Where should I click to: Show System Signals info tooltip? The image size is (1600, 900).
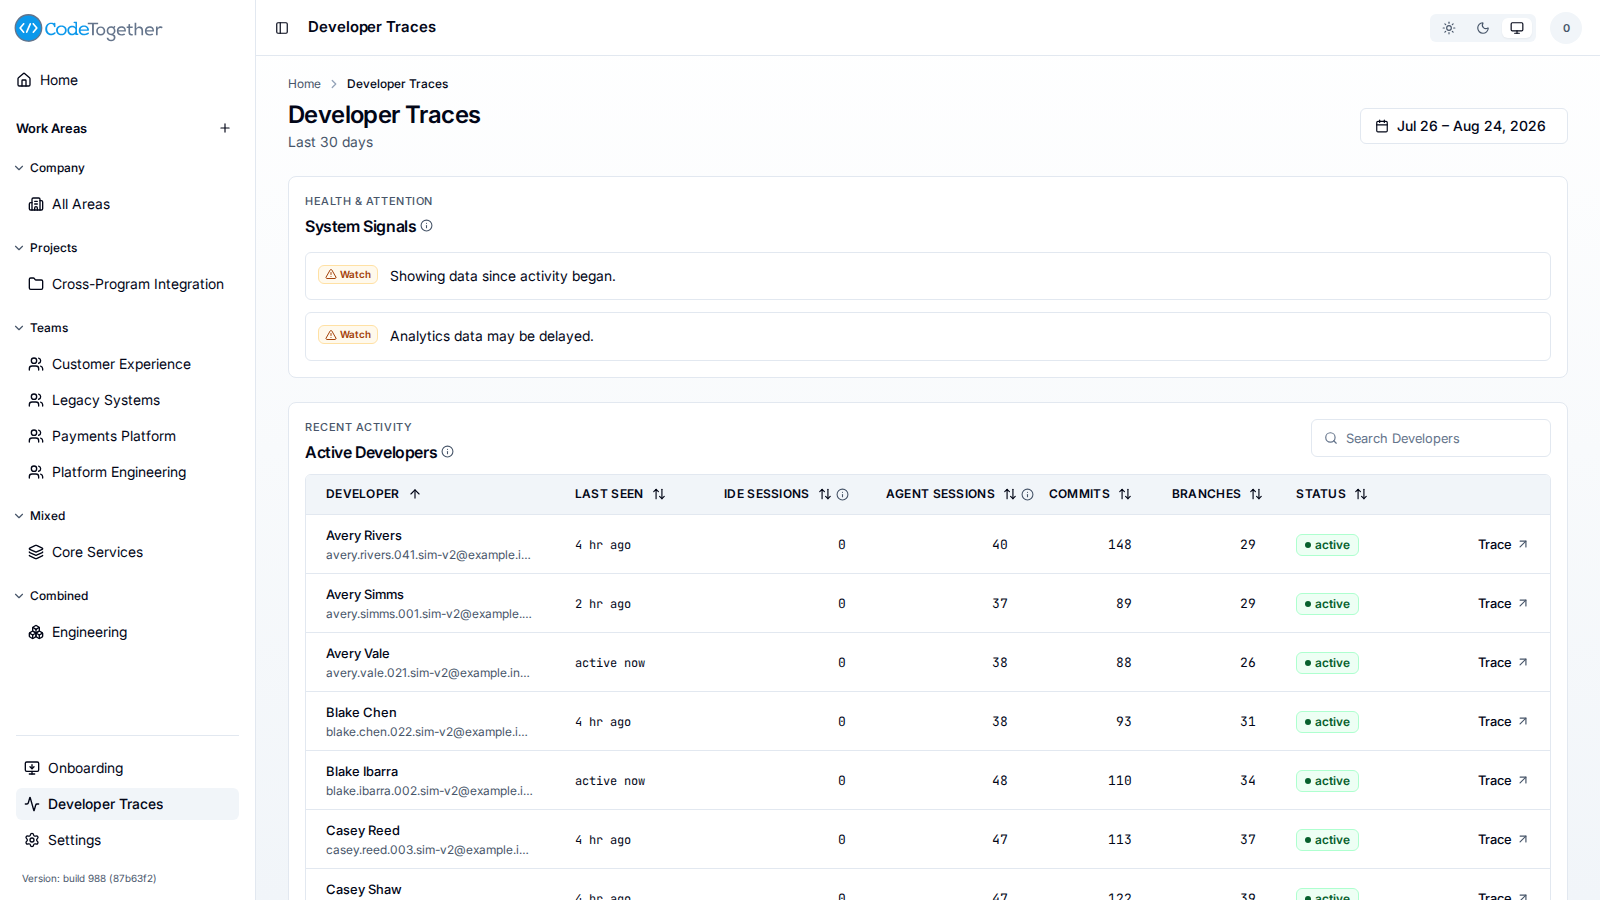pyautogui.click(x=427, y=226)
